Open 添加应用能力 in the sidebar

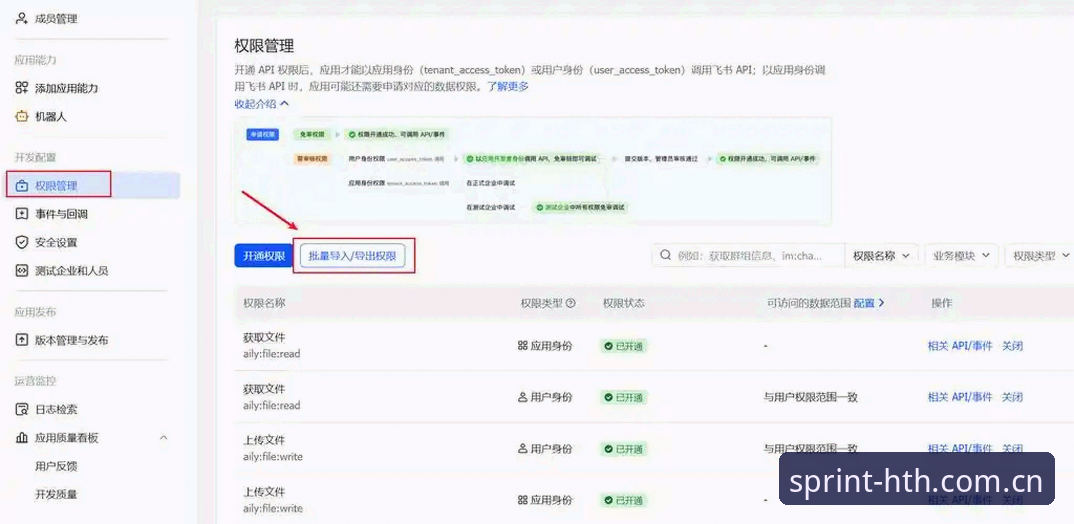pos(66,88)
